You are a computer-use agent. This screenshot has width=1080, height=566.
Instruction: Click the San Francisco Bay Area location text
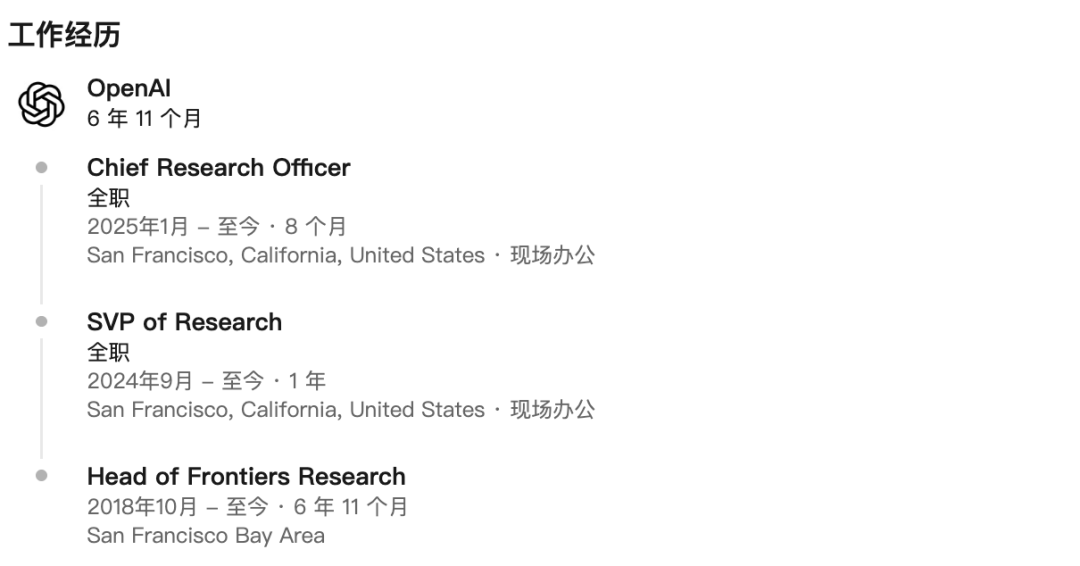tap(205, 536)
